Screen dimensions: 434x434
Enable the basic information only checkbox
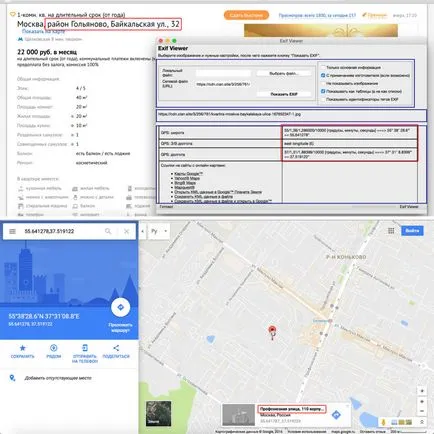[323, 67]
